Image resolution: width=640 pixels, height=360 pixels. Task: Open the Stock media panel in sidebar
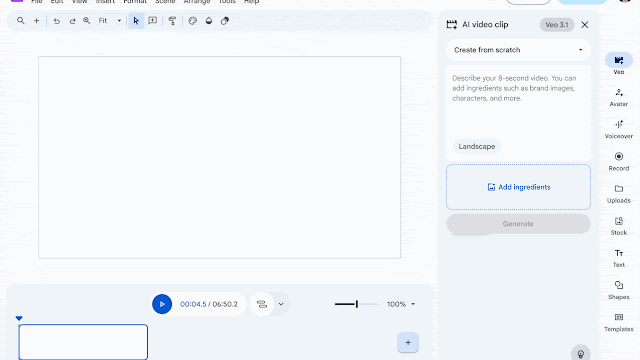(x=619, y=226)
